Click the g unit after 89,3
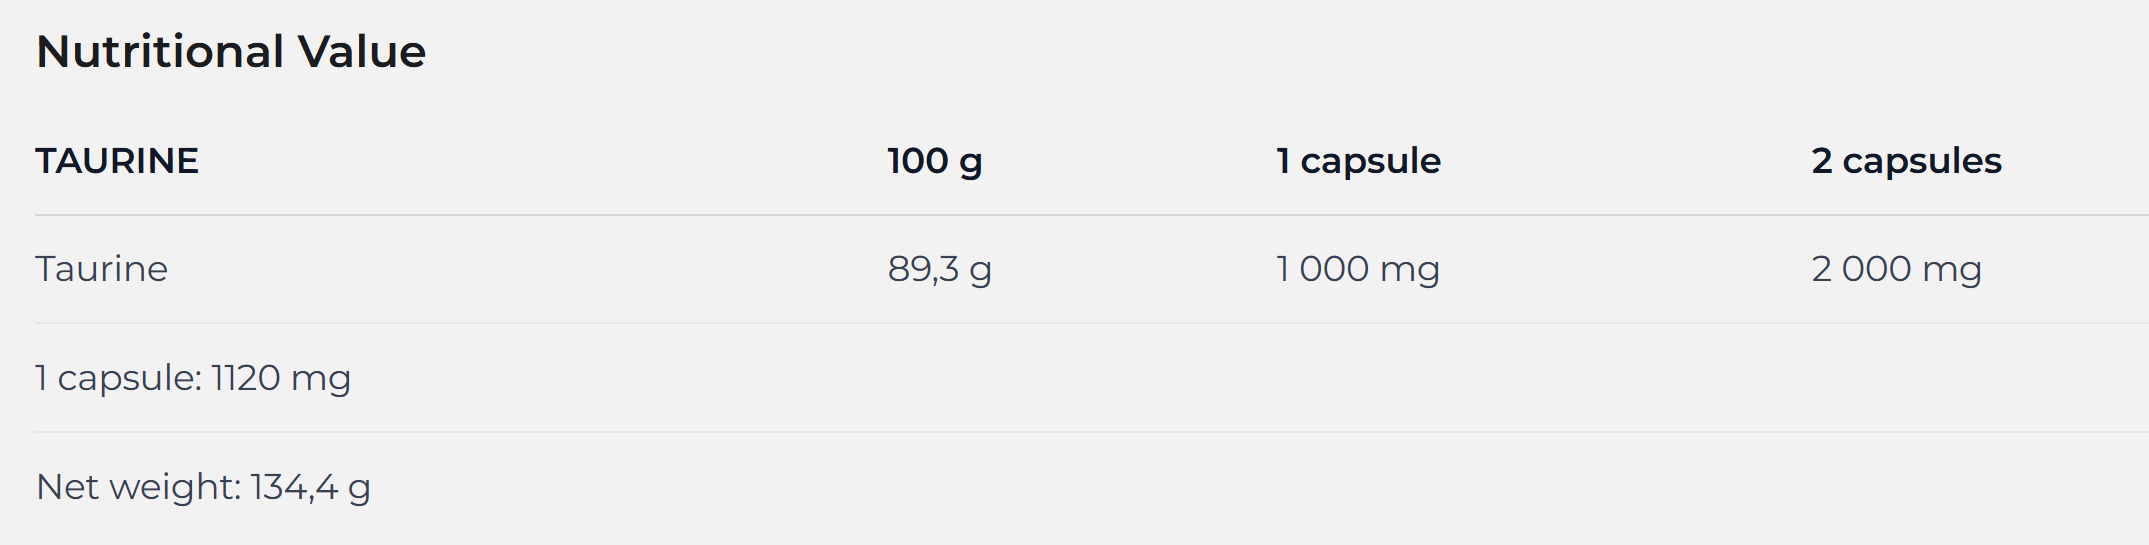The image size is (2149, 545). point(980,270)
